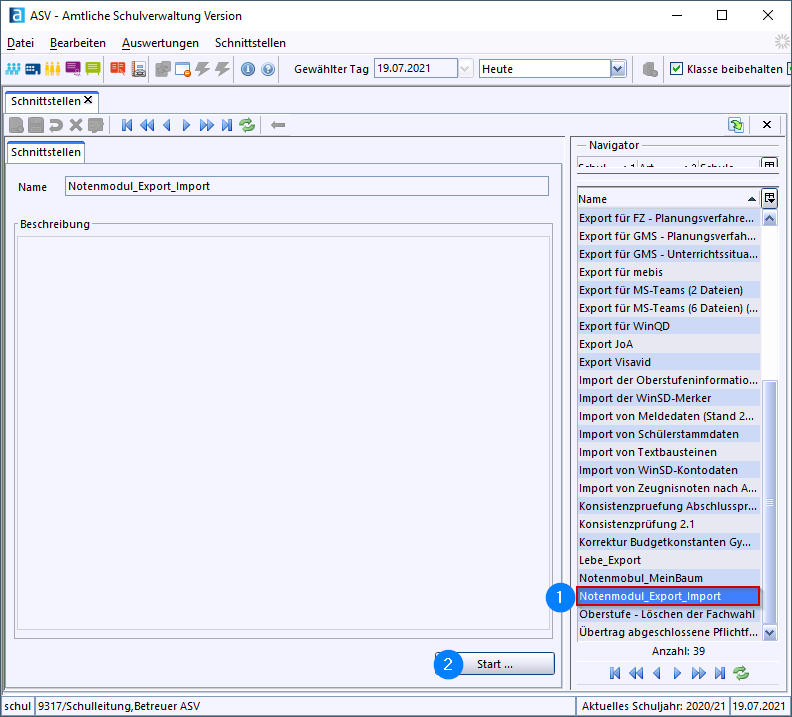
Task: Open the orange-red book icon
Action: point(118,69)
